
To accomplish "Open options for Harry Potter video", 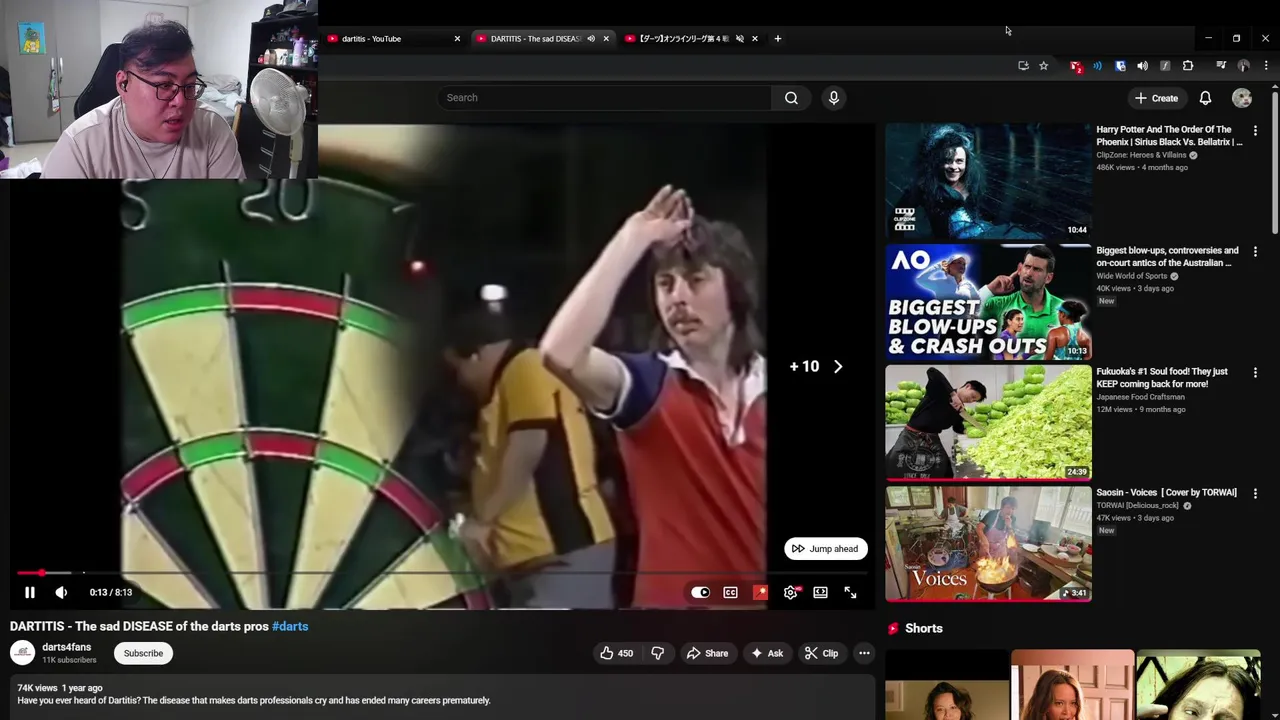I will (x=1255, y=131).
